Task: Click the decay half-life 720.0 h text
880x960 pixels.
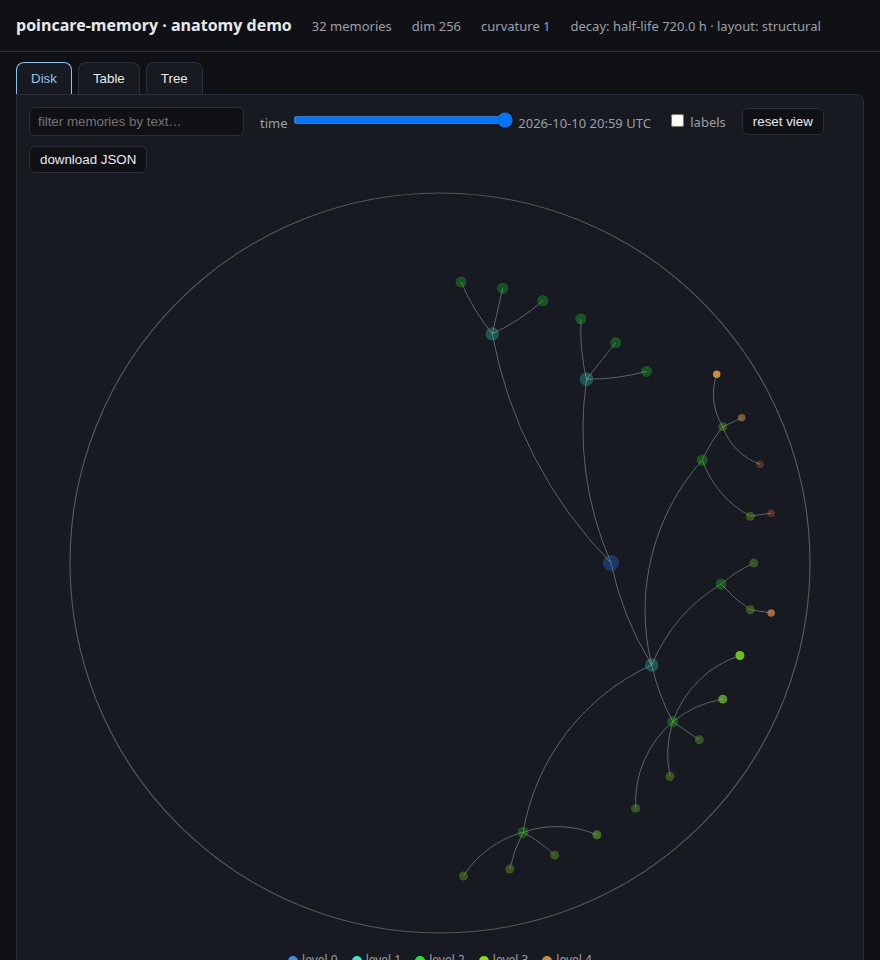Action: coord(638,26)
